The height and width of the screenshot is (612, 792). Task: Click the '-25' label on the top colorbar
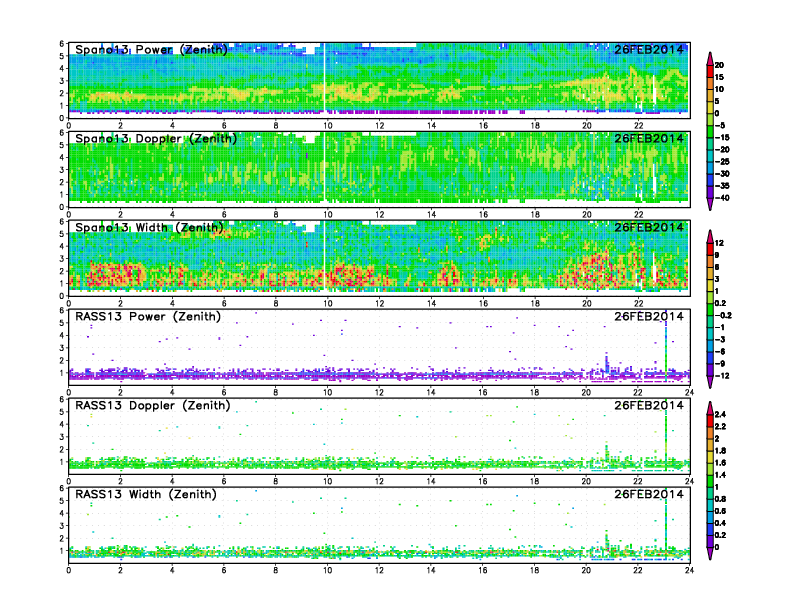click(722, 162)
